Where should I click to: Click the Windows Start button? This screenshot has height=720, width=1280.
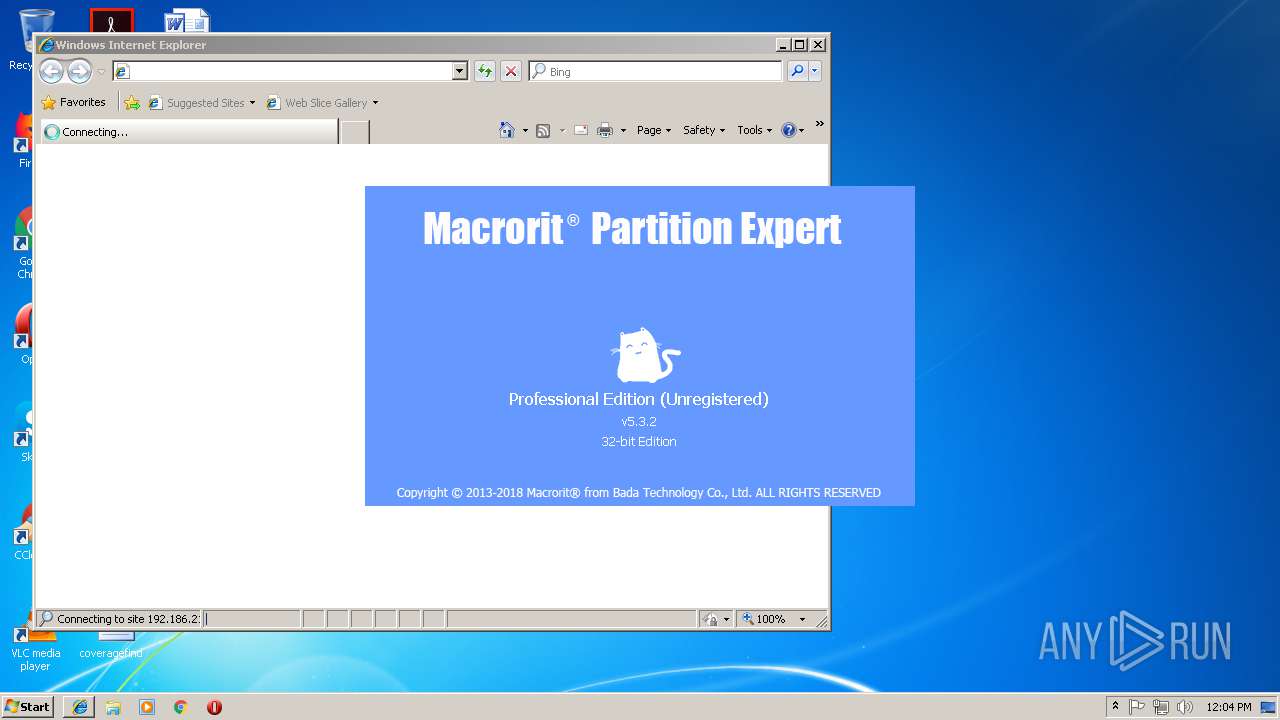pos(28,706)
